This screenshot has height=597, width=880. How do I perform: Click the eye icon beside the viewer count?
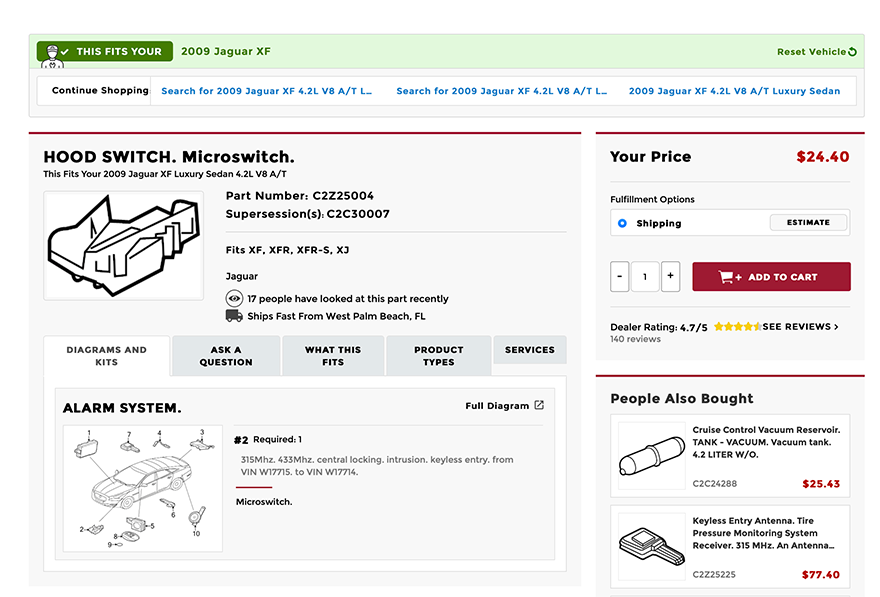tap(234, 298)
